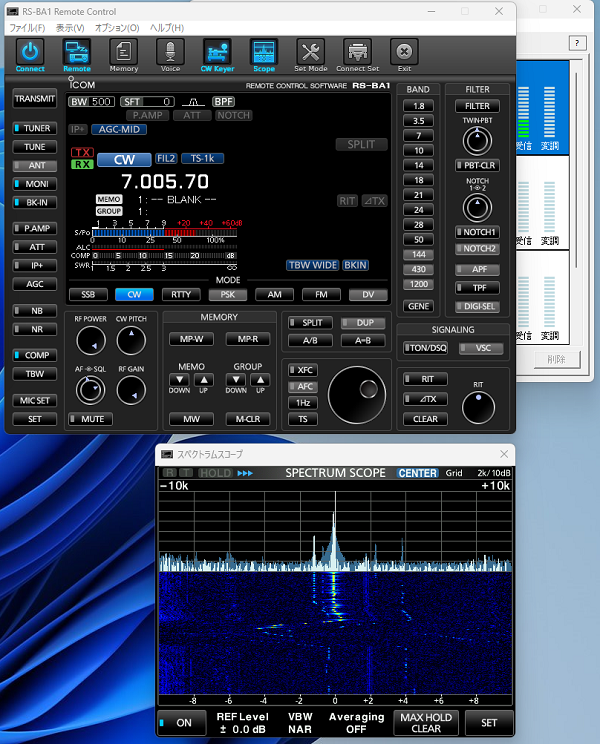Click the help question mark in background window
This screenshot has width=600, height=744.
point(577,43)
